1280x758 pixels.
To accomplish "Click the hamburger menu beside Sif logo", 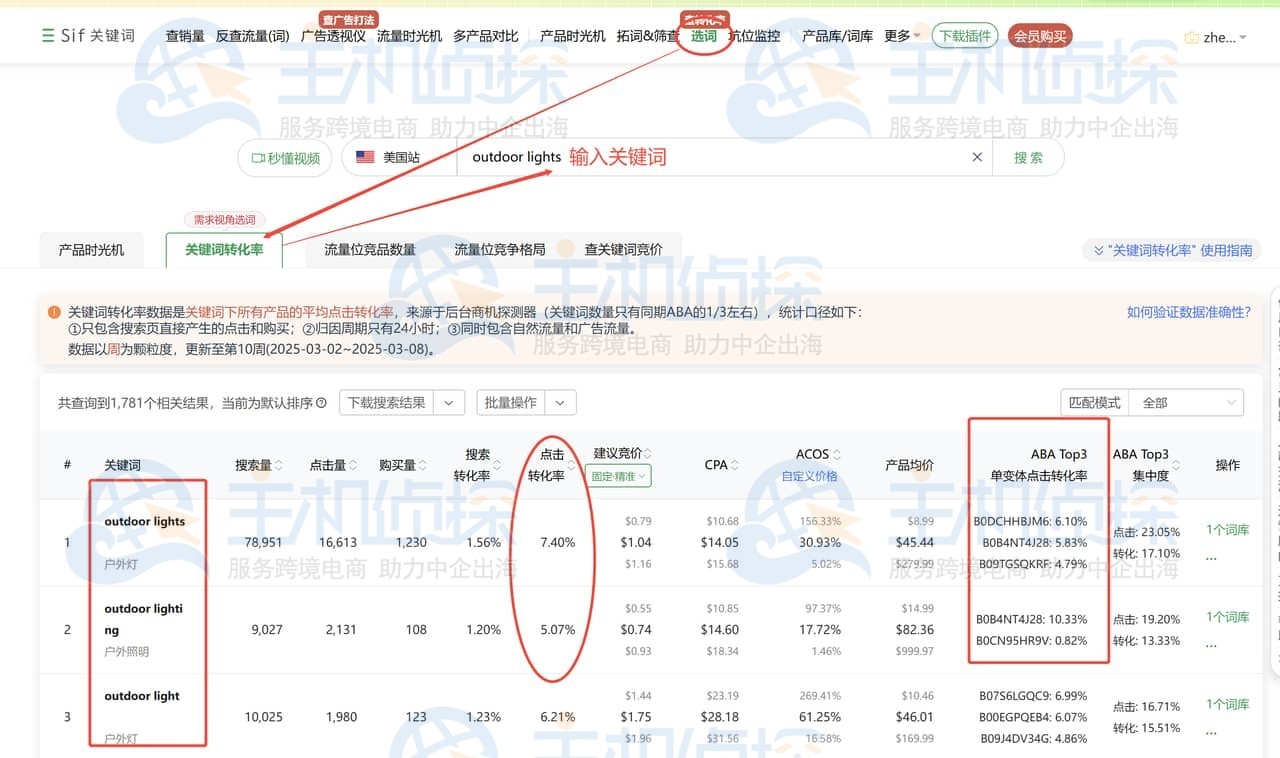I will [x=47, y=34].
